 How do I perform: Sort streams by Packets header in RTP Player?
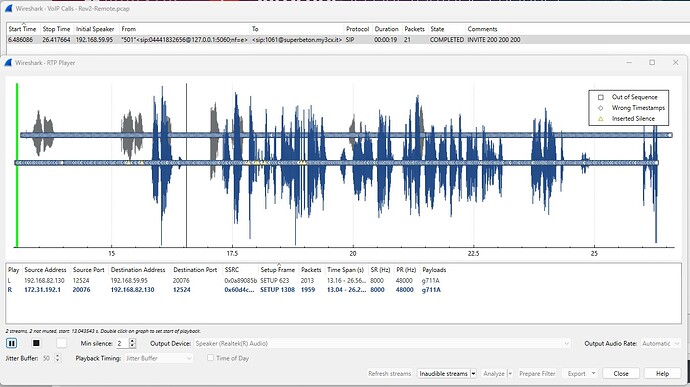point(311,270)
